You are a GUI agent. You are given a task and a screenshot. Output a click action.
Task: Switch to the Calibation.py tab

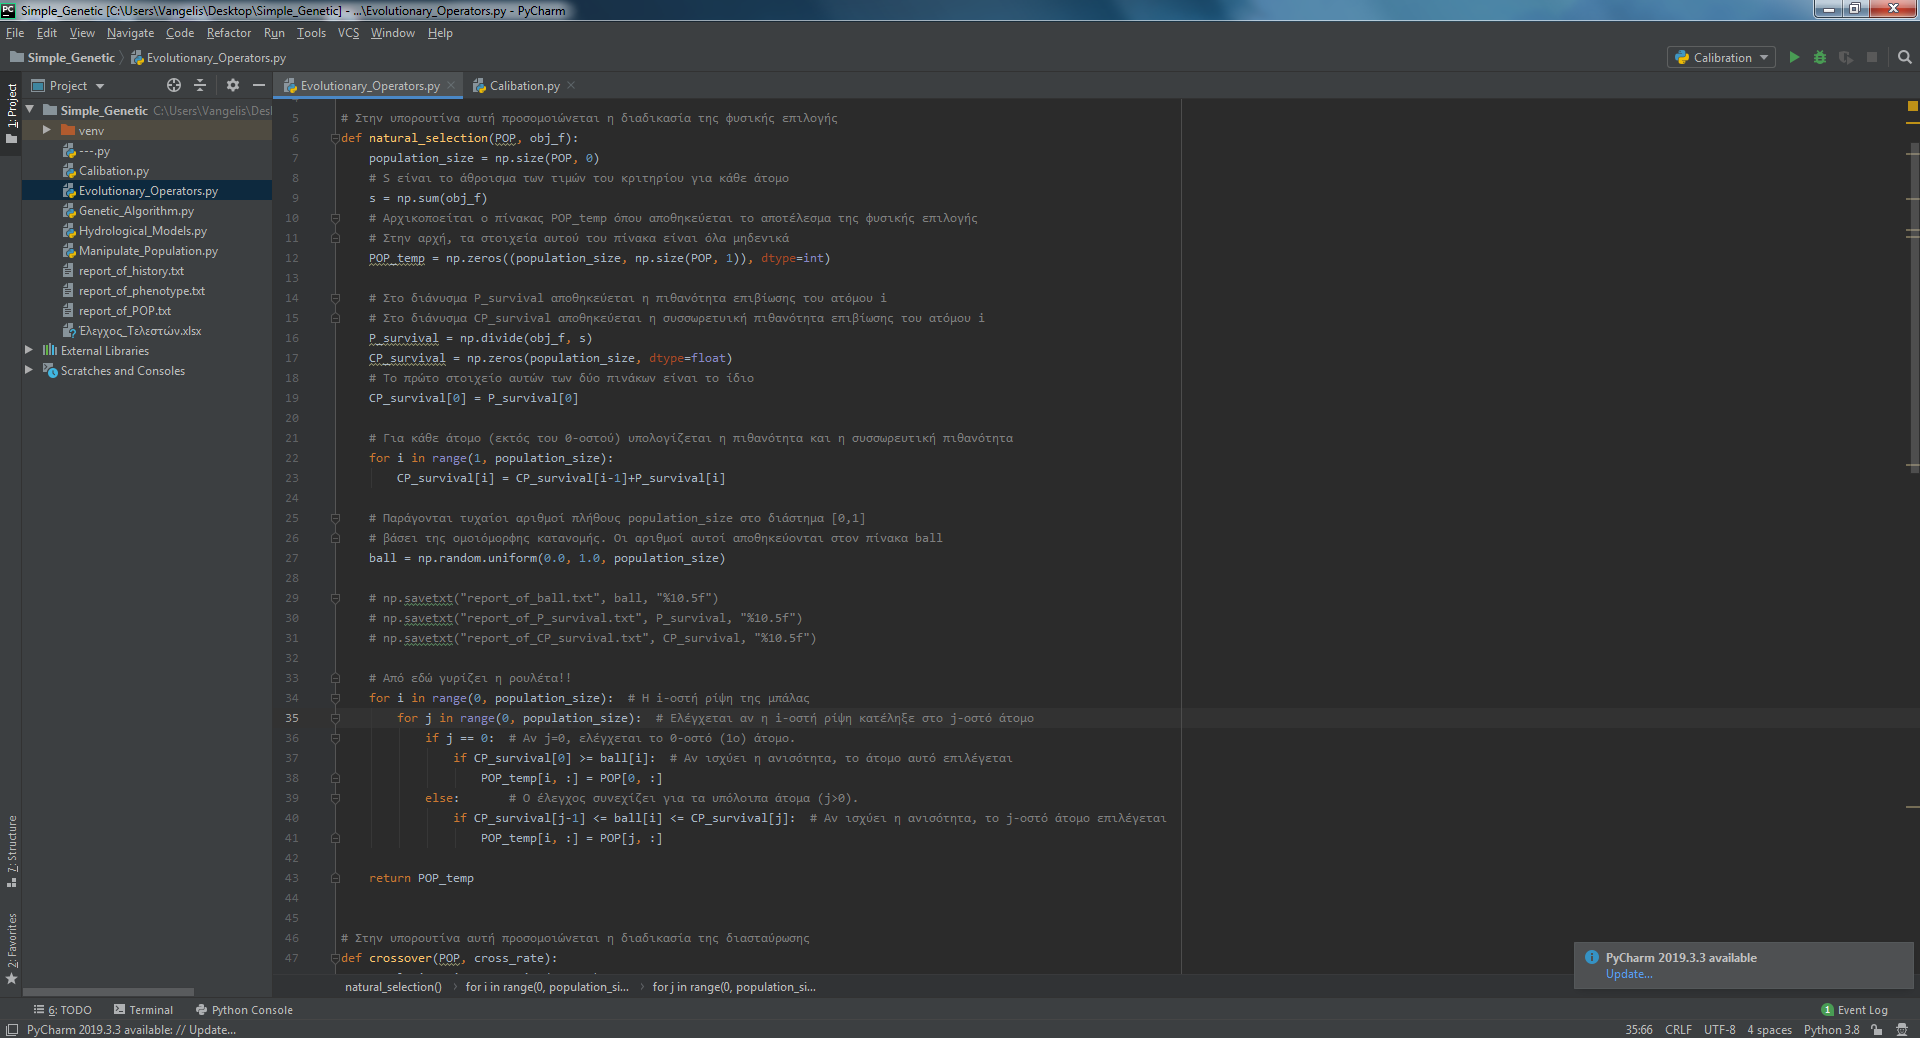tap(523, 86)
